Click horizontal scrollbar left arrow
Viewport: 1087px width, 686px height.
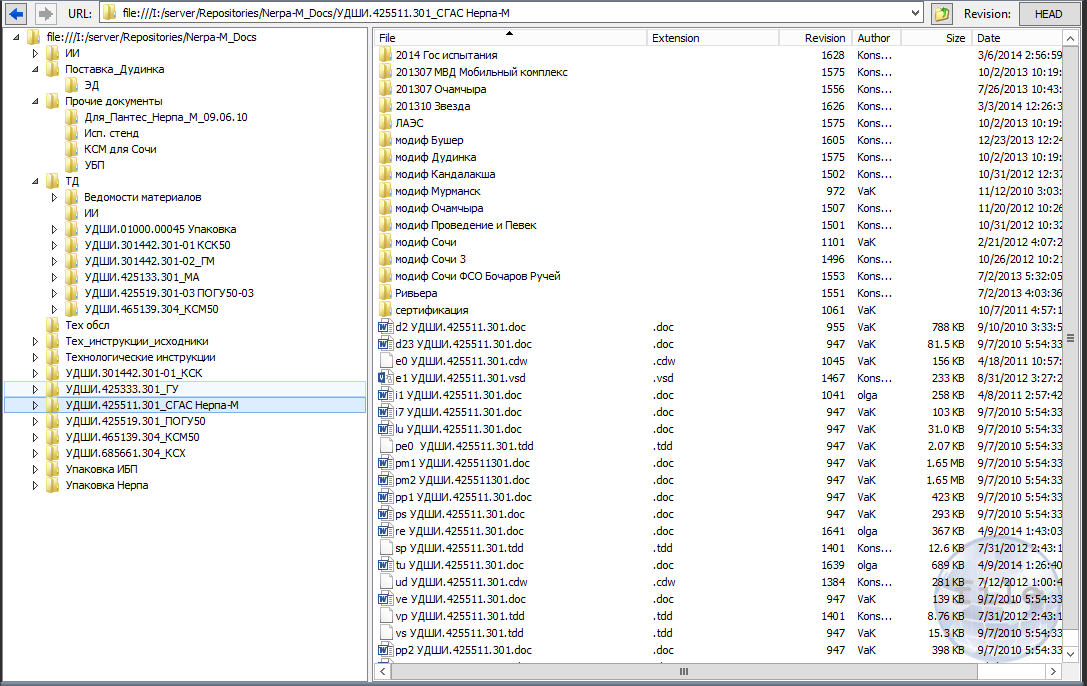(x=383, y=671)
